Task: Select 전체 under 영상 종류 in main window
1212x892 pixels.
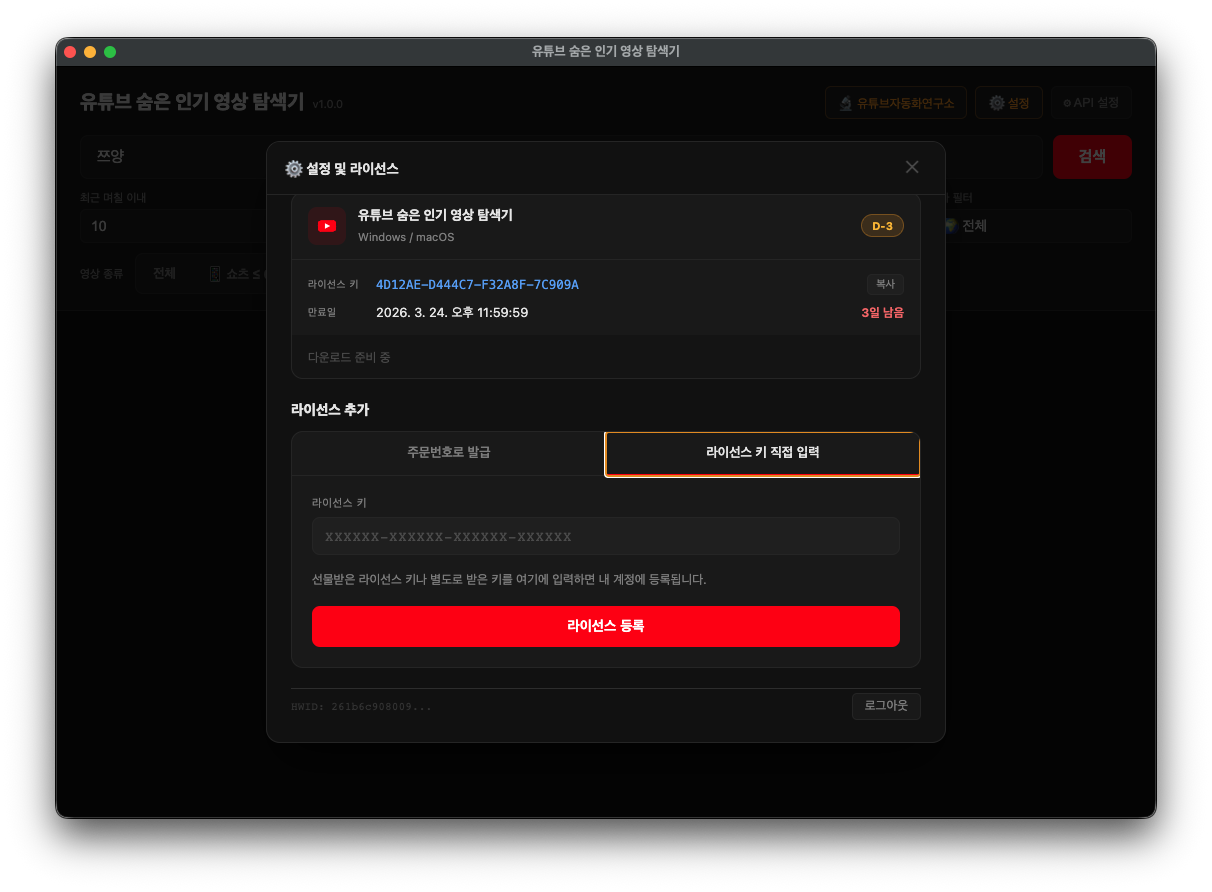Action: tap(164, 273)
